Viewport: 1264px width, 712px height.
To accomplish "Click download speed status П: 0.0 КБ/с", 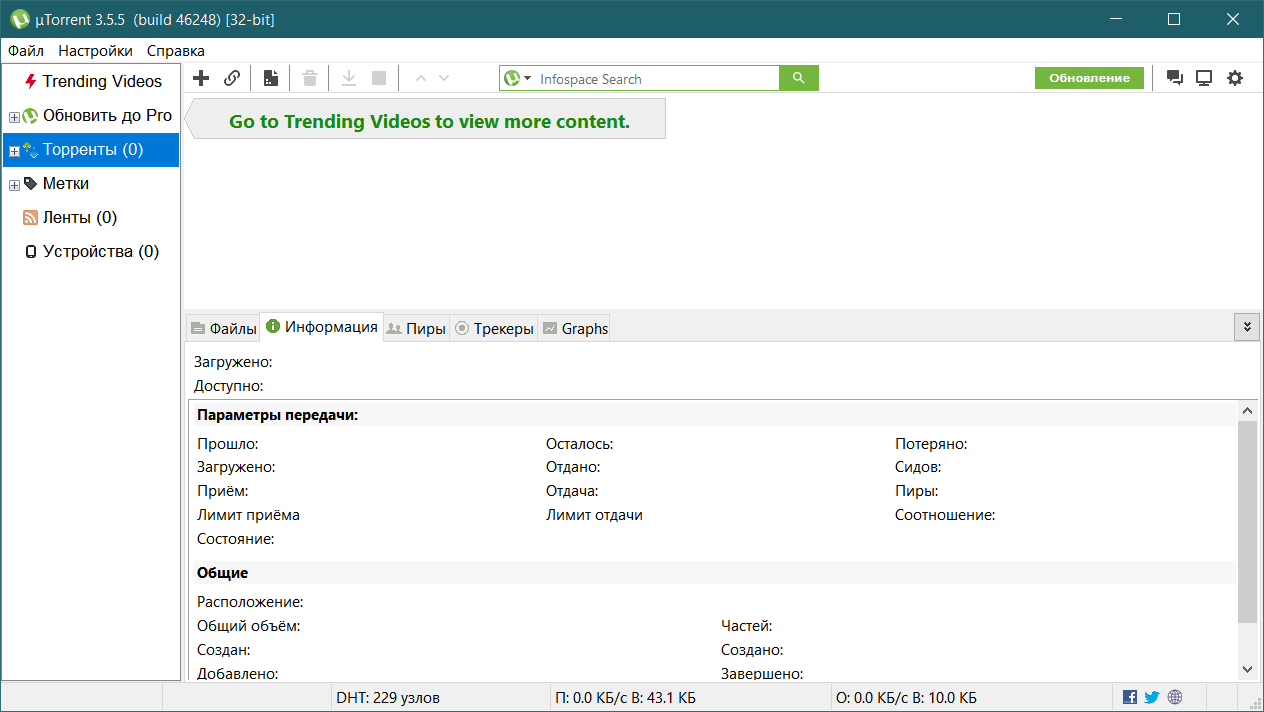I will coord(626,697).
